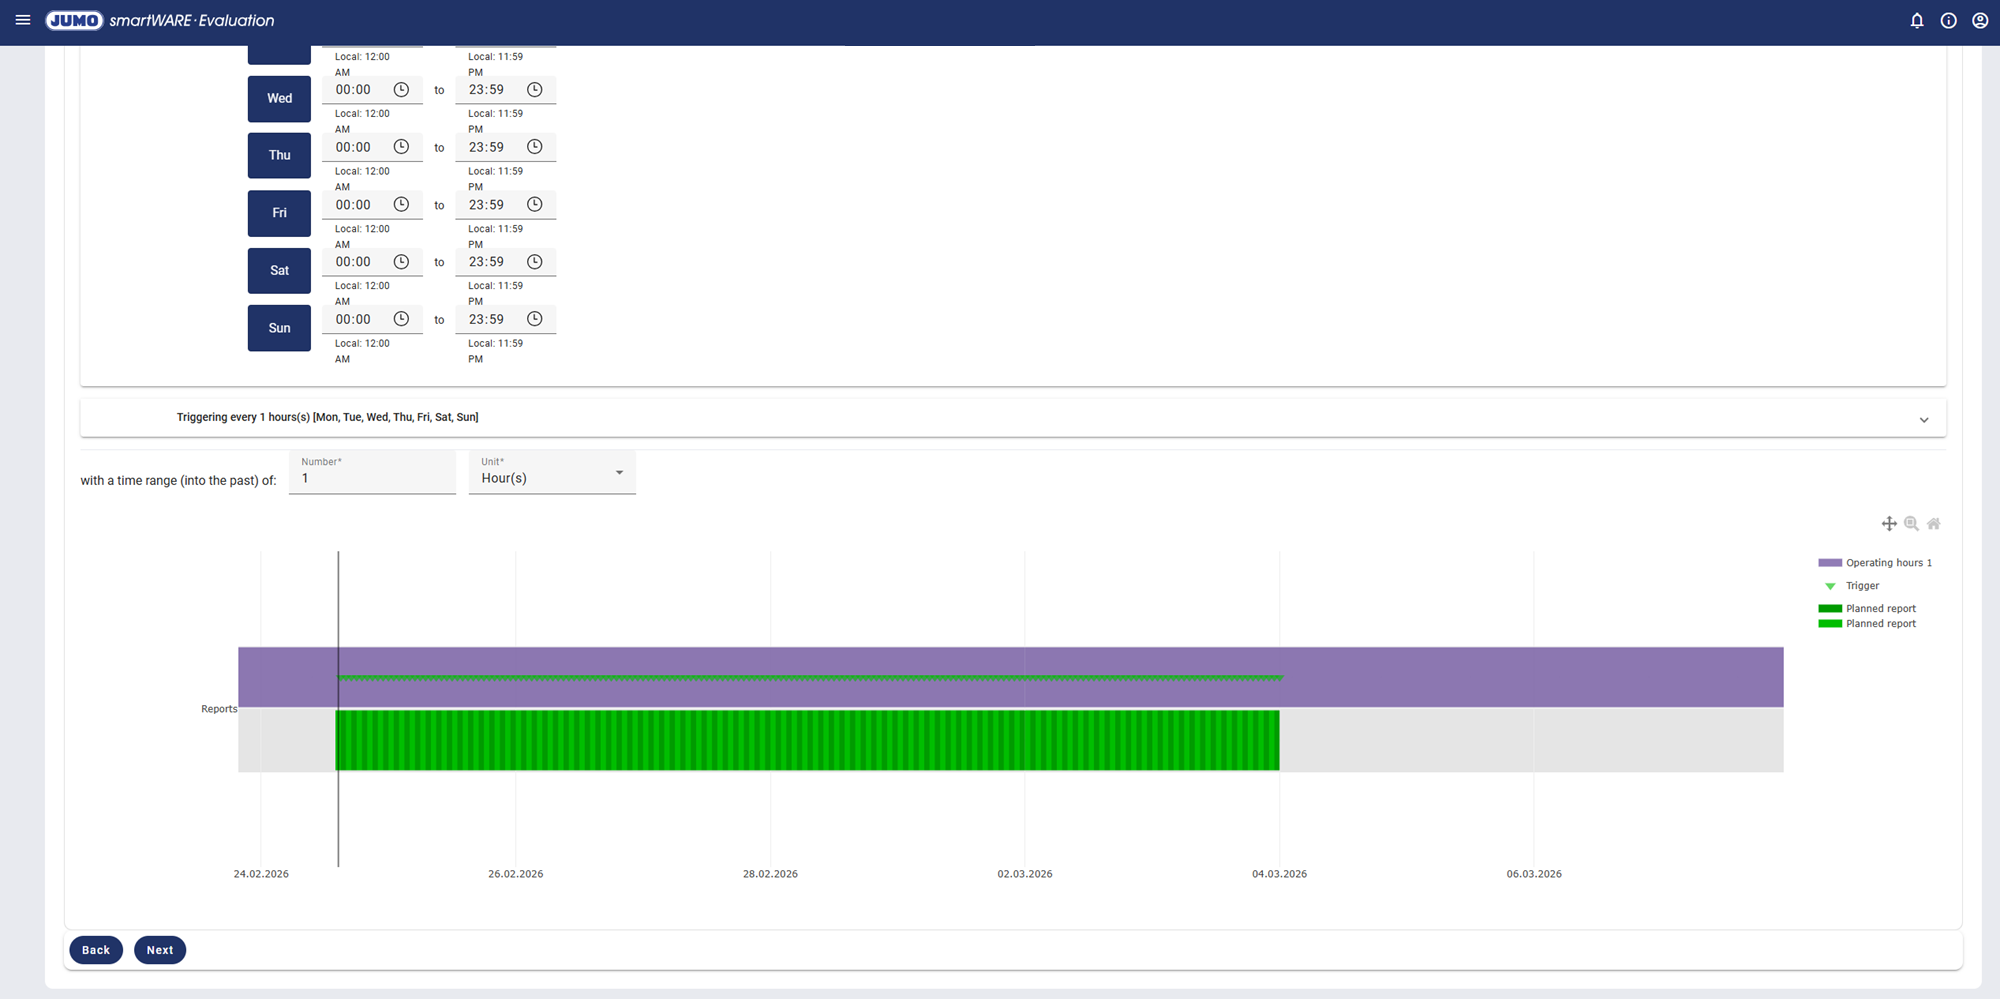Select the chart zoom tool
The height and width of the screenshot is (999, 2000).
click(1911, 524)
